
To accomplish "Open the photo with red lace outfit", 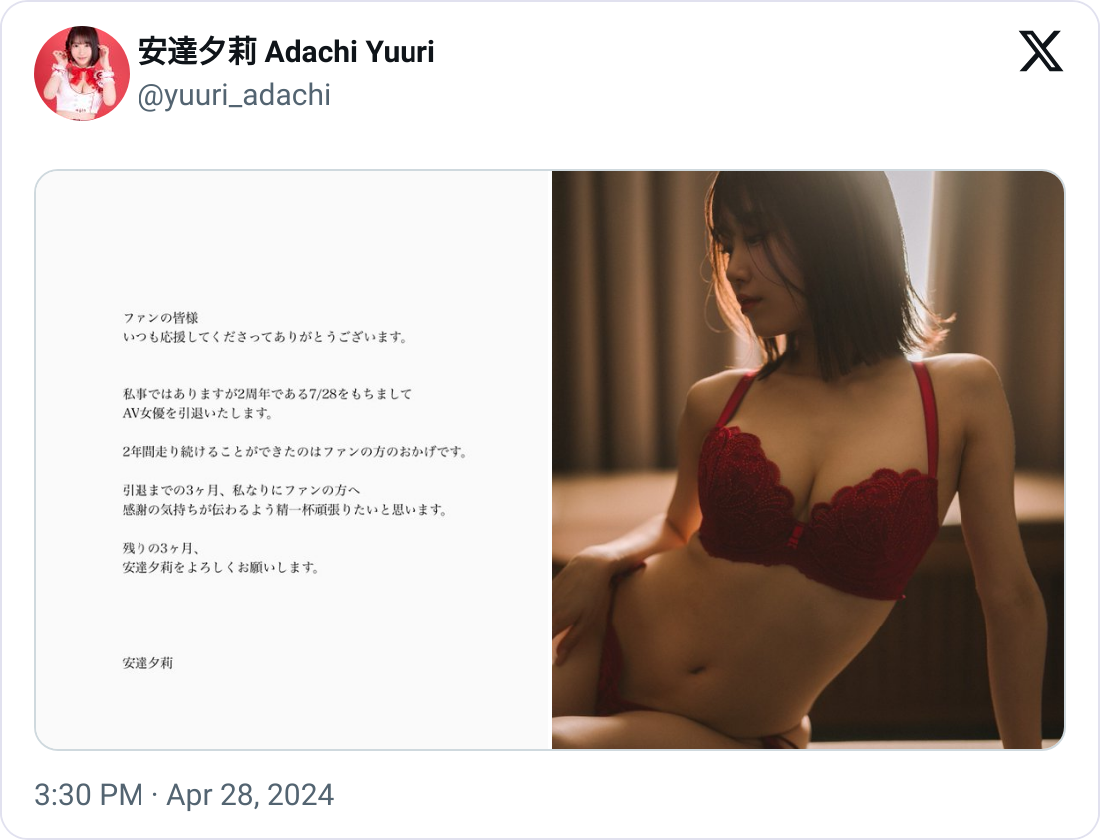I will point(808,460).
